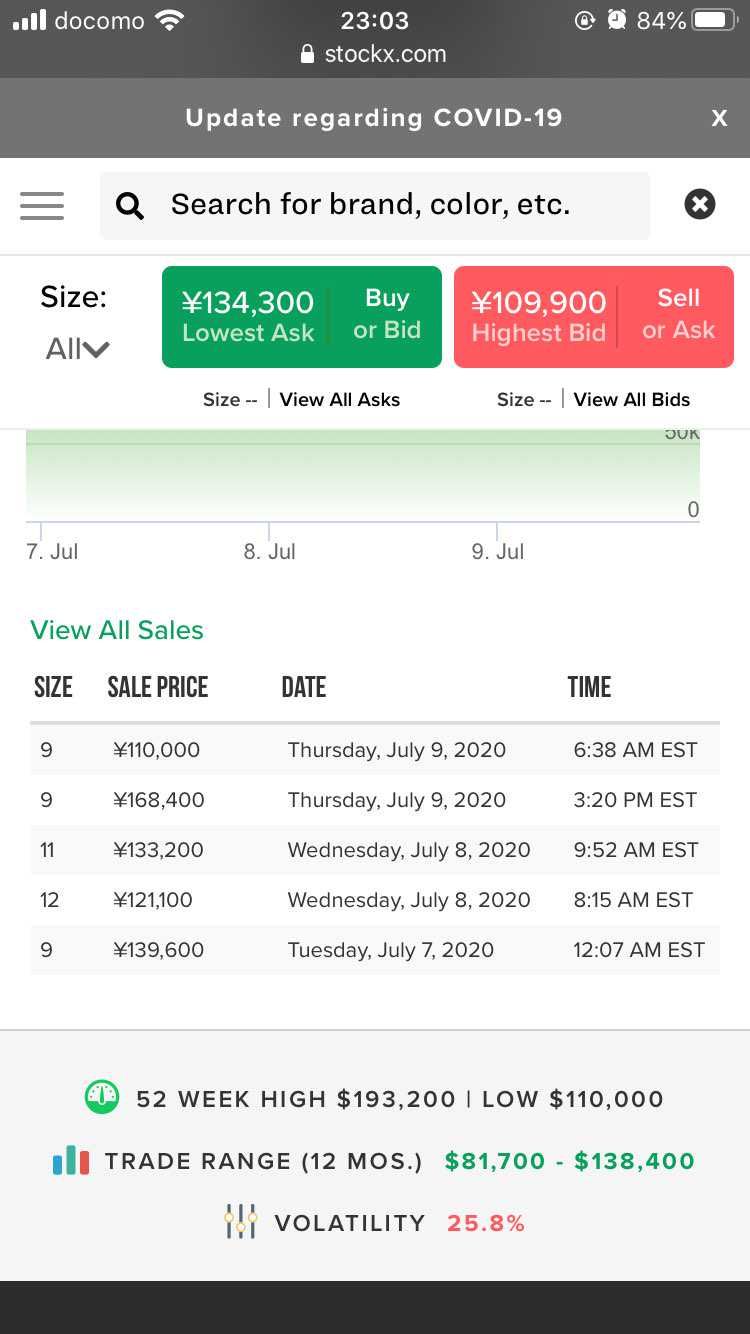Image resolution: width=750 pixels, height=1334 pixels.
Task: Select the ¥168,400 sale row
Action: pyautogui.click(x=375, y=800)
